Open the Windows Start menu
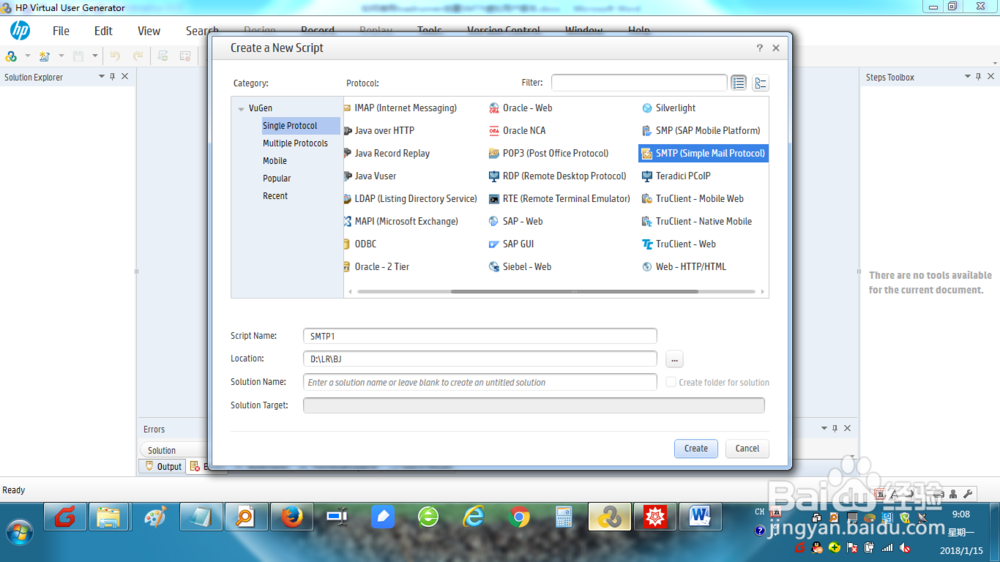Image resolution: width=1000 pixels, height=562 pixels. (20, 531)
